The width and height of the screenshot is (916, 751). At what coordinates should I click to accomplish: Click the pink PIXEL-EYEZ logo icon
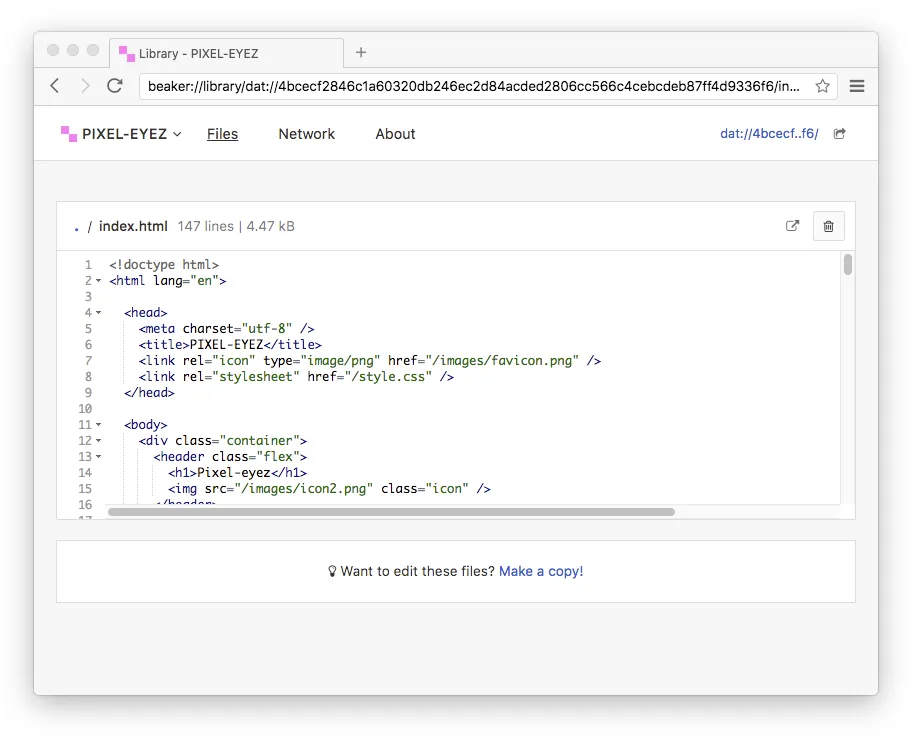[68, 134]
